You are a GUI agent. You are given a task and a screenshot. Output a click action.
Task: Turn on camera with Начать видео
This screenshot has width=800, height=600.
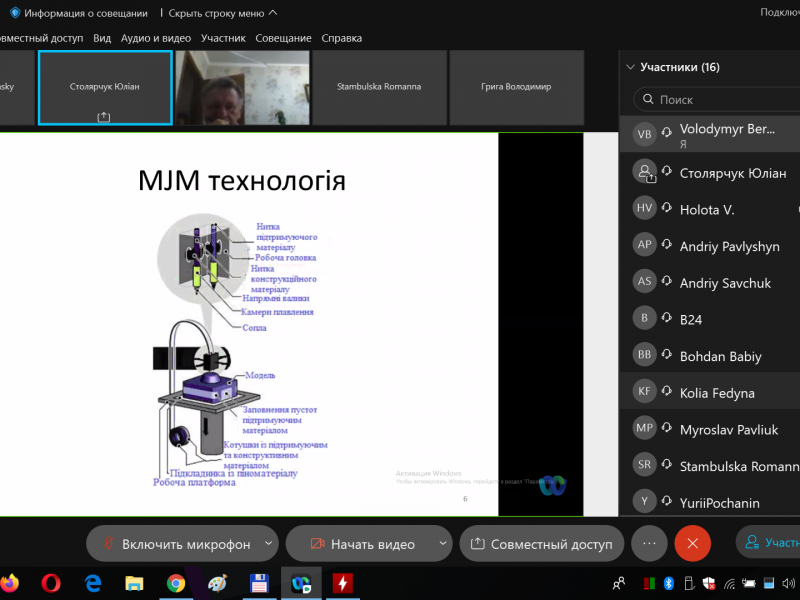tap(361, 544)
